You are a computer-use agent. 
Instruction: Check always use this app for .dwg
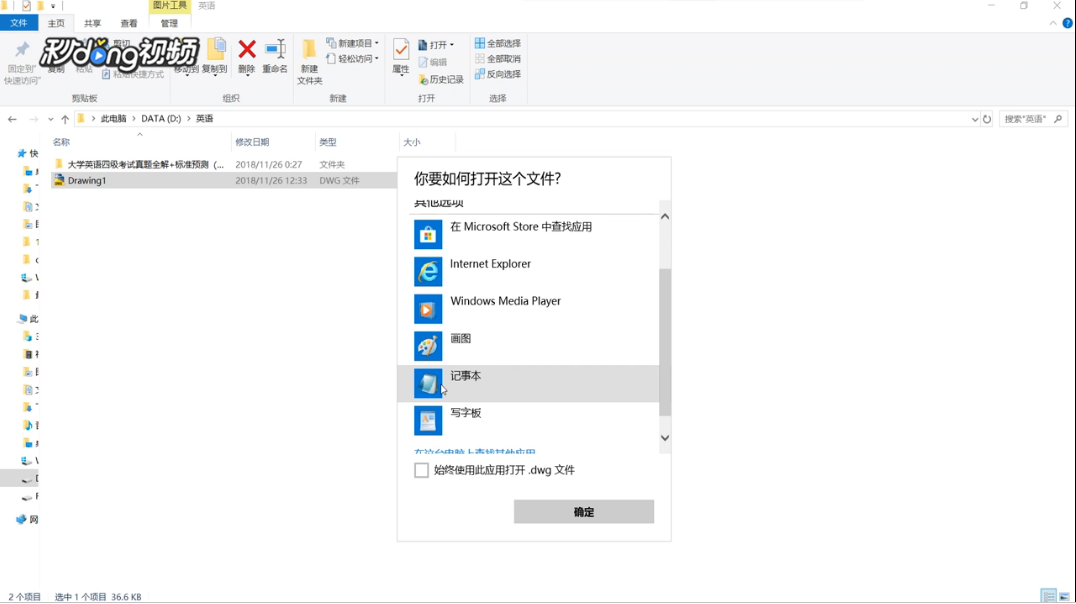[x=421, y=470]
